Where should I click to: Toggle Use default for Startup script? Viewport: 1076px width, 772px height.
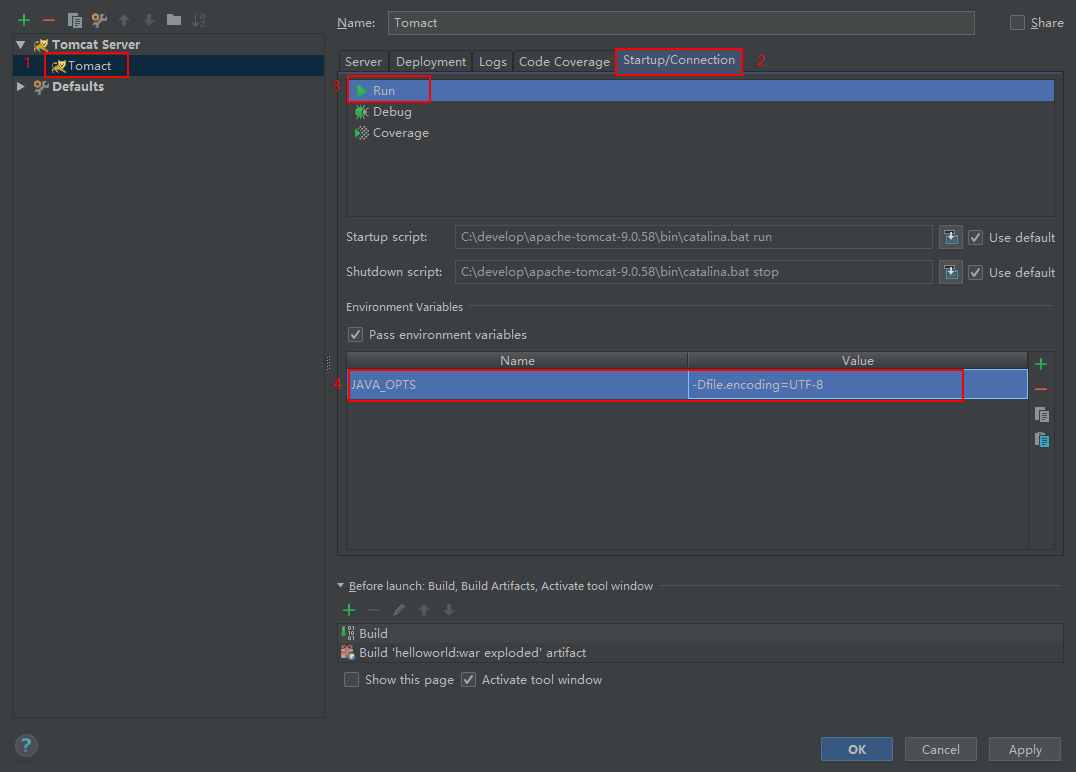pos(975,237)
